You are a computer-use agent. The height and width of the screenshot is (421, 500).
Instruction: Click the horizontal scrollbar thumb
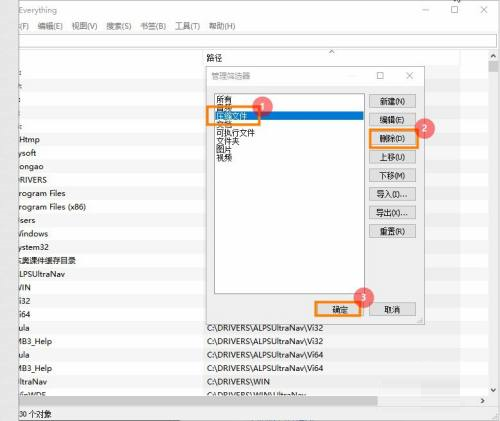198,401
